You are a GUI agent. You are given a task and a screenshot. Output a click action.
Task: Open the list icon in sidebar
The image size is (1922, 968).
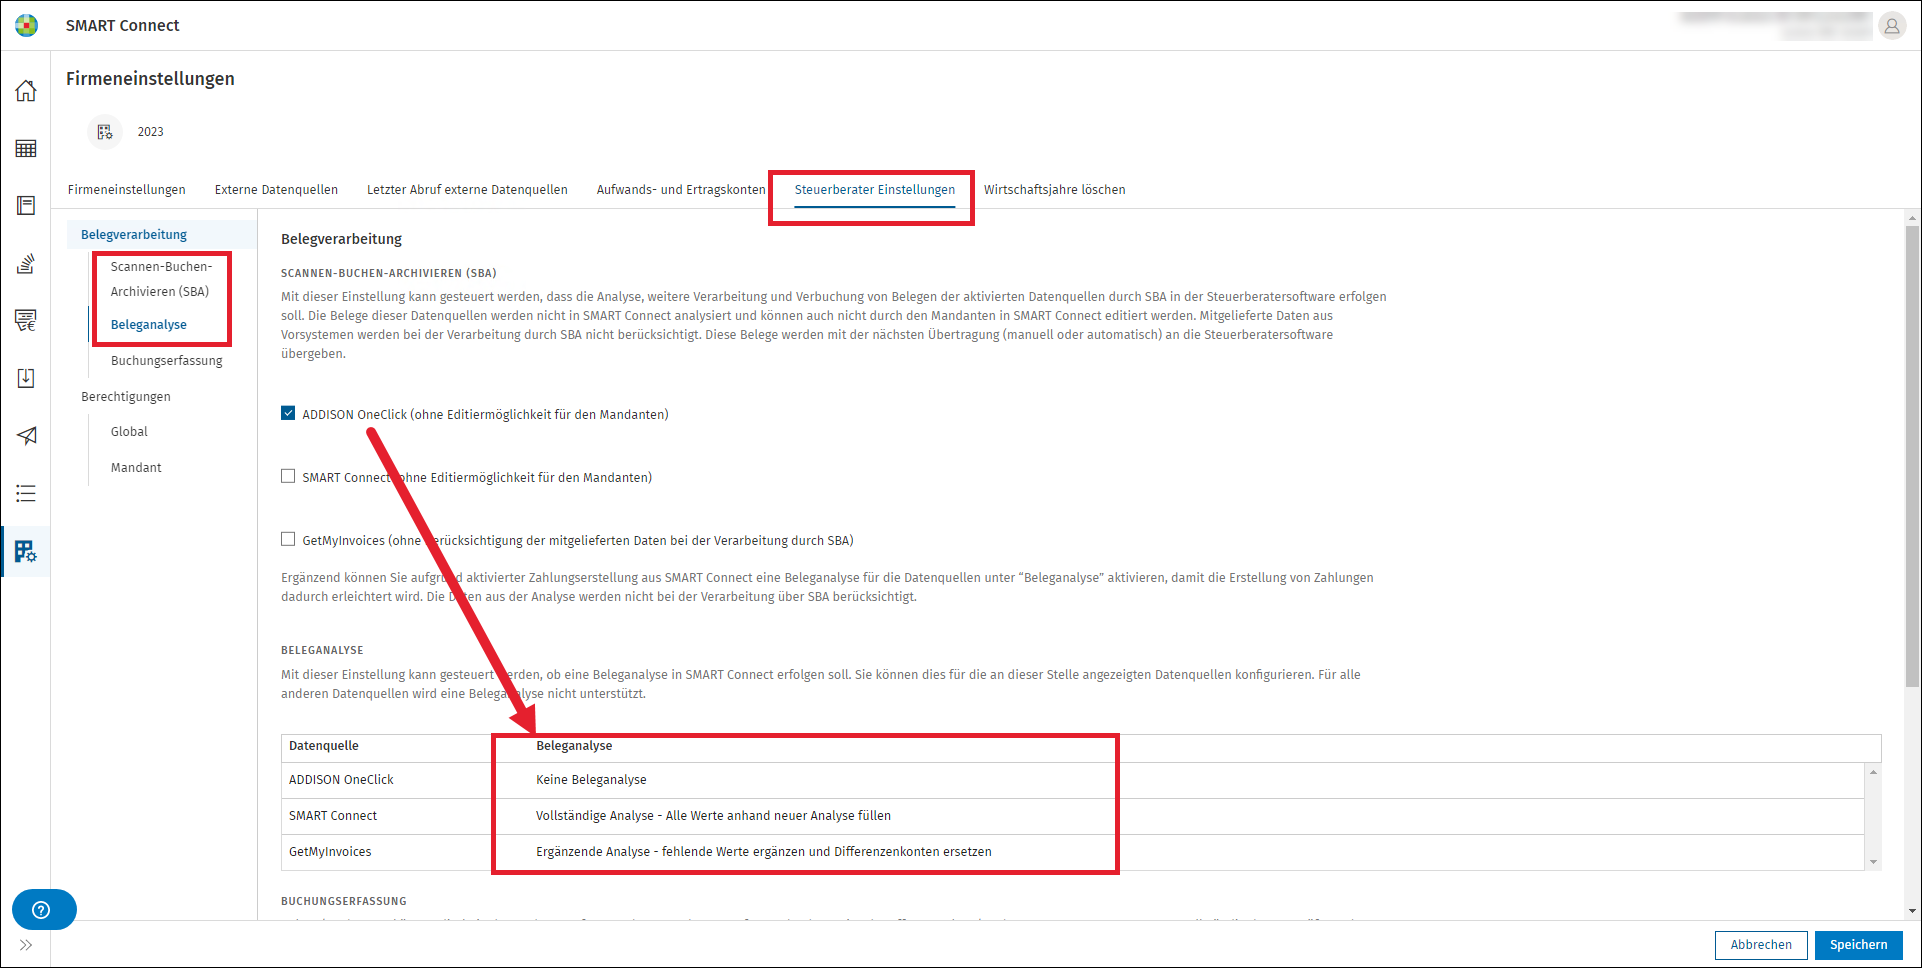[x=26, y=494]
